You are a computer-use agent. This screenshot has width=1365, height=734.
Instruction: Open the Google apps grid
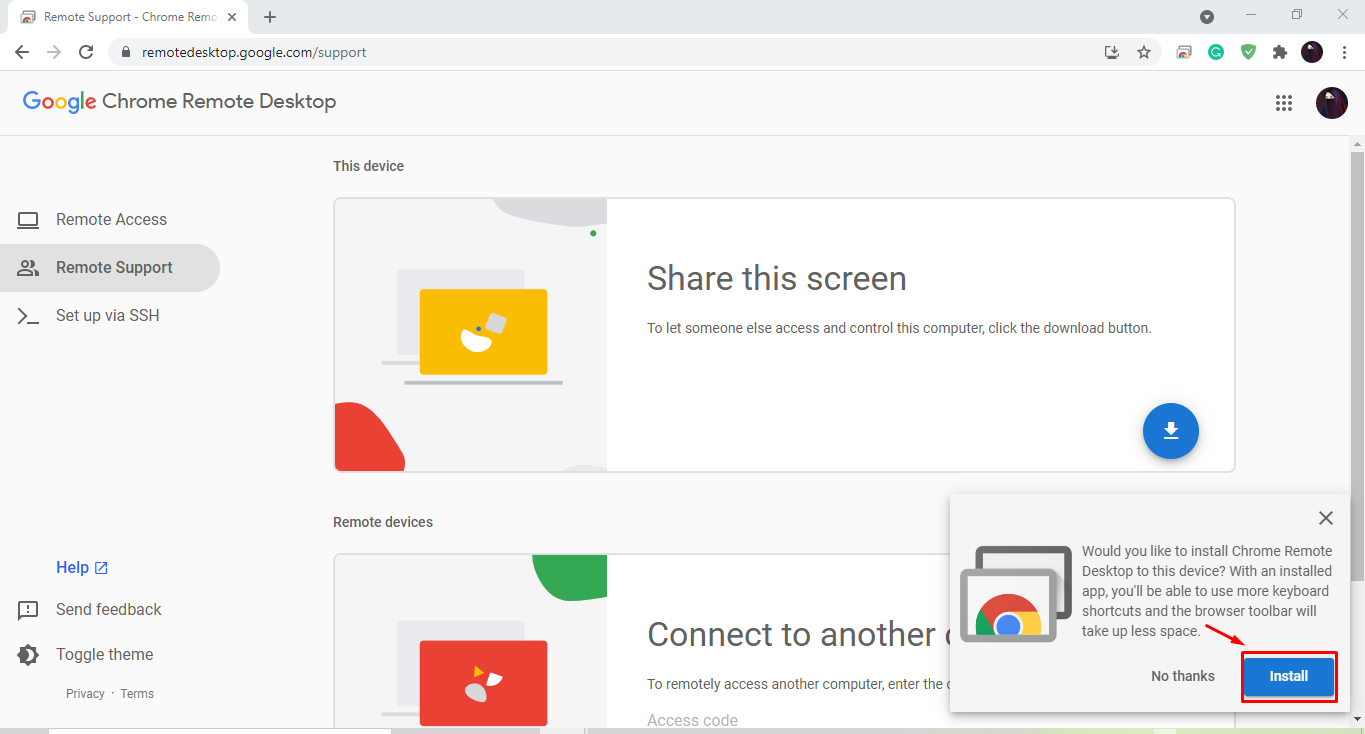[1284, 103]
